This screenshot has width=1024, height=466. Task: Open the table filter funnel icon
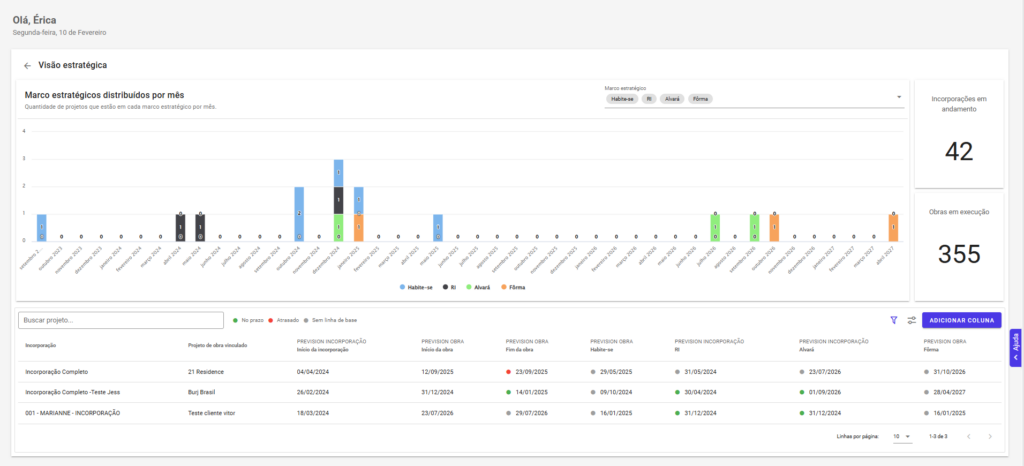coord(894,320)
